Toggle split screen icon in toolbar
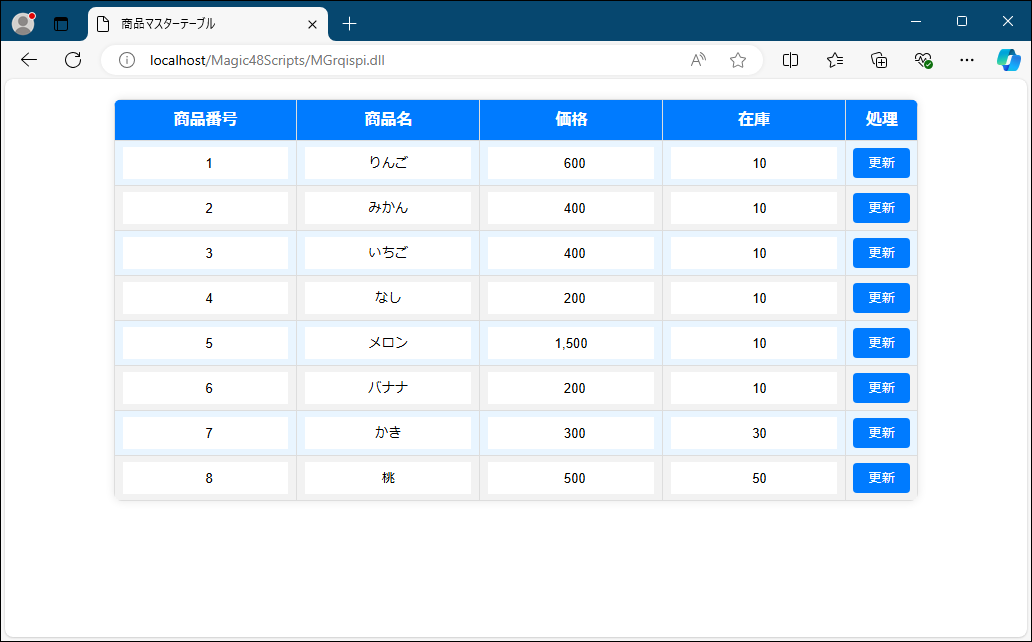This screenshot has height=642, width=1032. coord(790,60)
